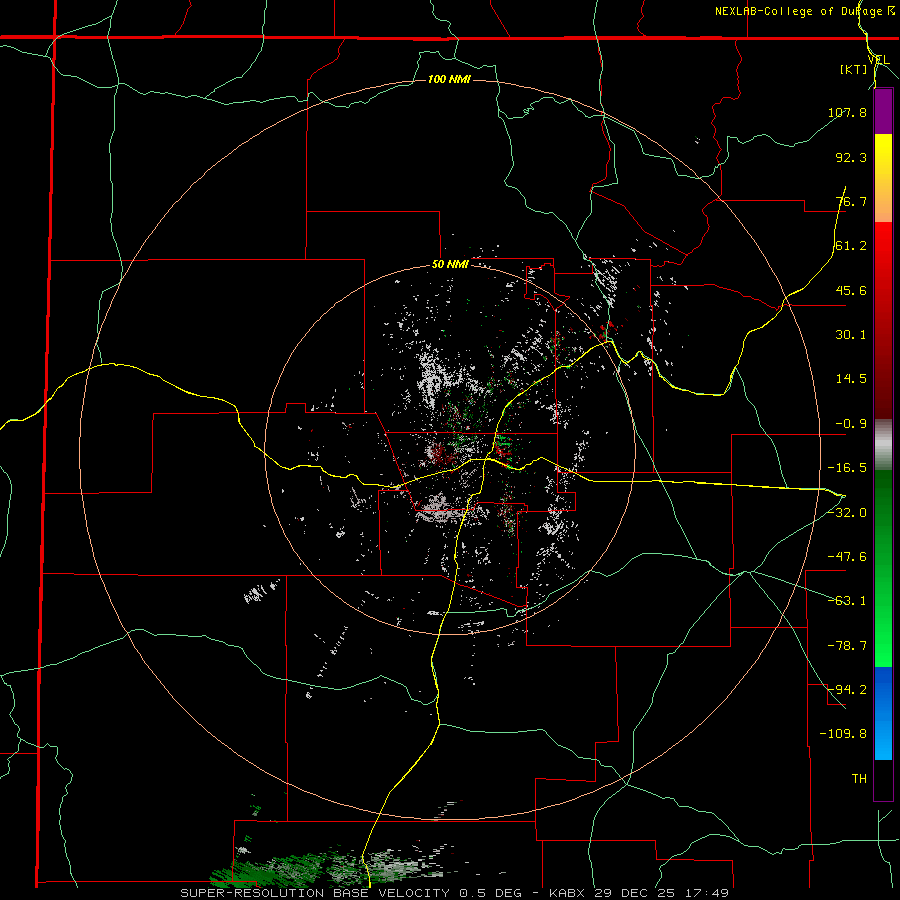Click the red segment of velocity color bar
Screen dimensions: 900x900
[x=883, y=320]
